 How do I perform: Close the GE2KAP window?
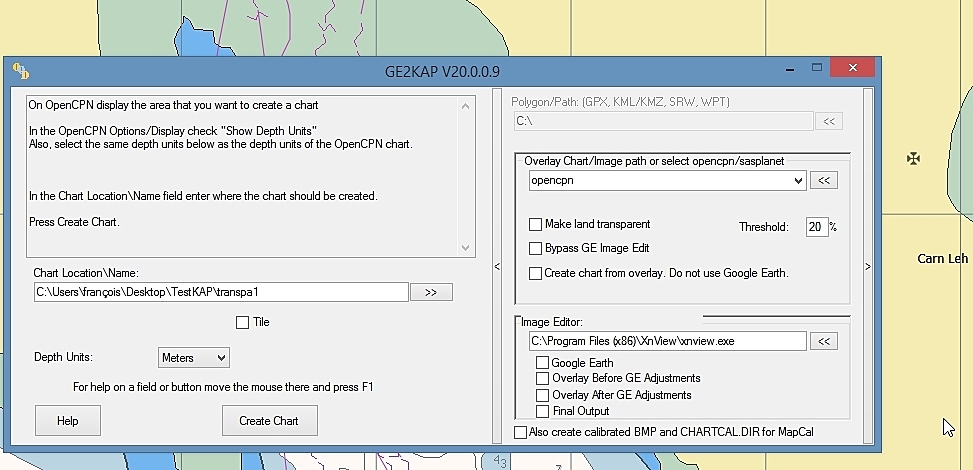point(853,68)
